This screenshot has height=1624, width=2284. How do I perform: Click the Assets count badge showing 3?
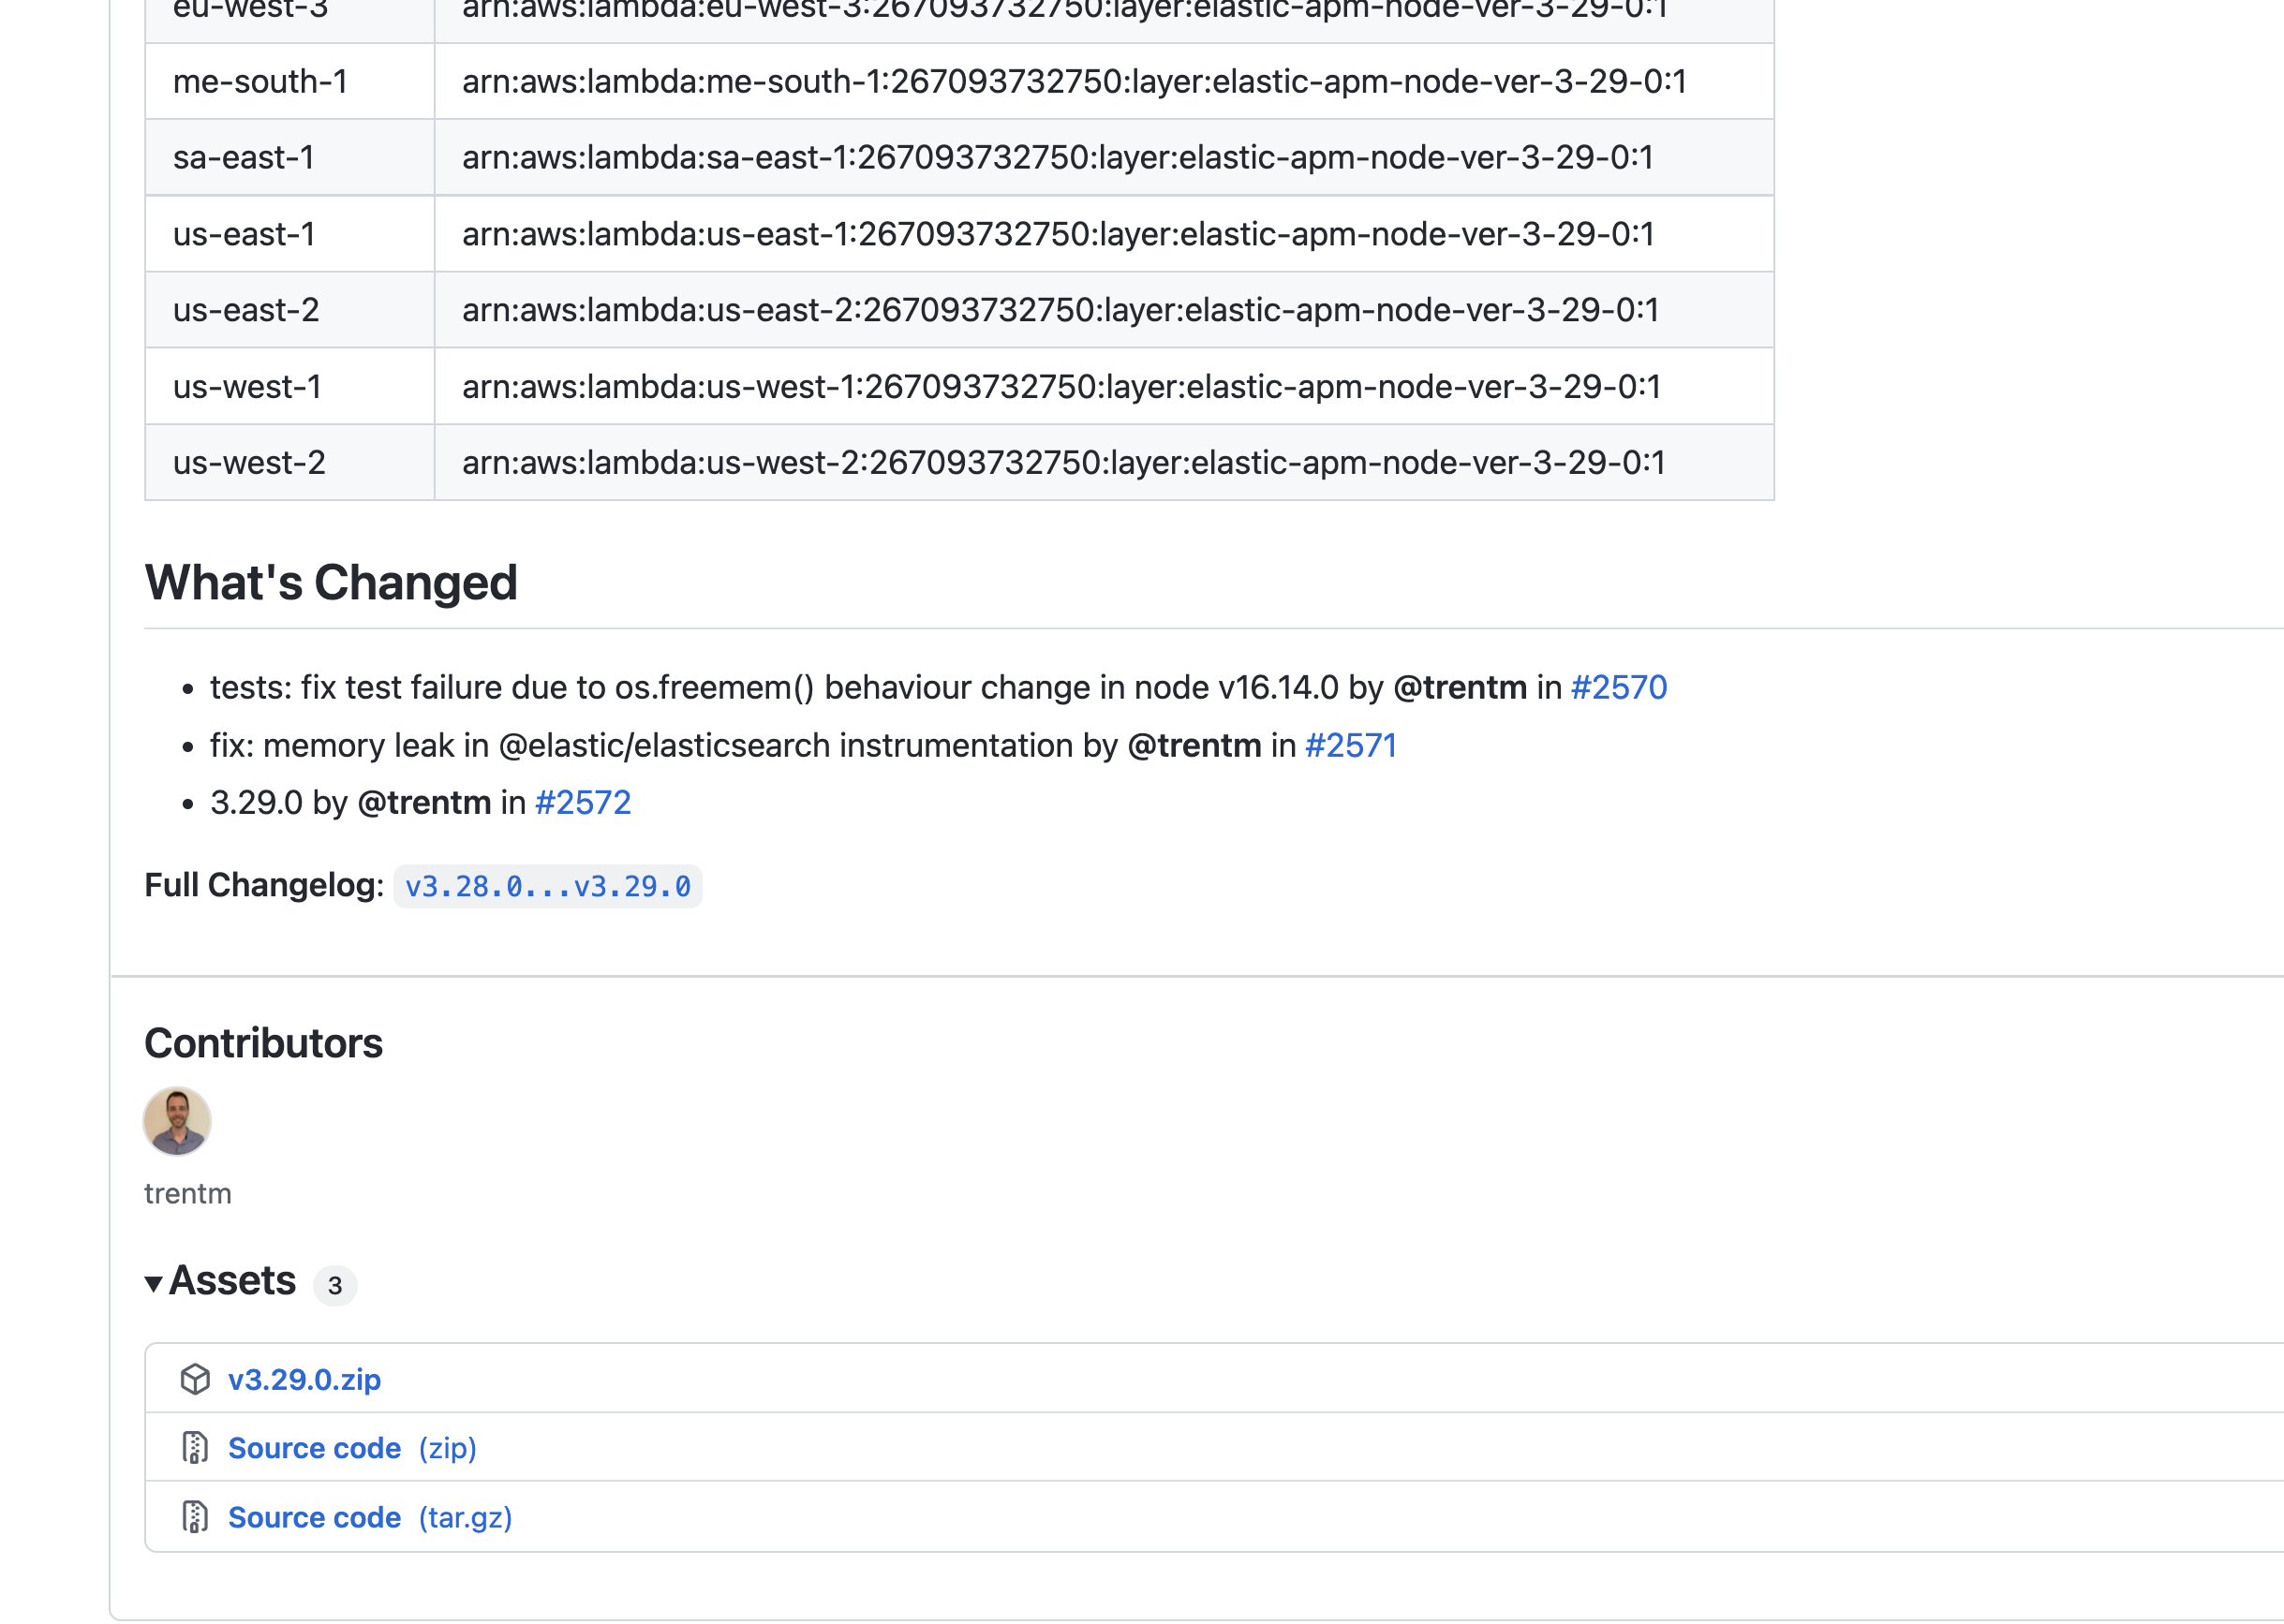(x=335, y=1285)
